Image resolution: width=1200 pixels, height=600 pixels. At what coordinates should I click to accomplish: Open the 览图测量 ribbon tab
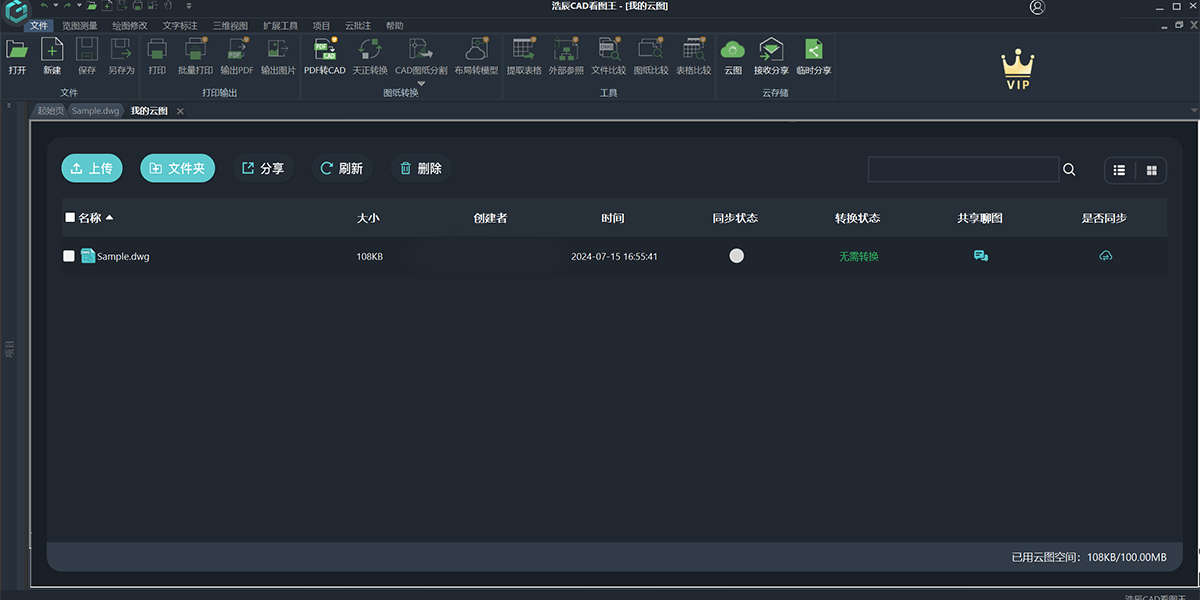point(80,25)
